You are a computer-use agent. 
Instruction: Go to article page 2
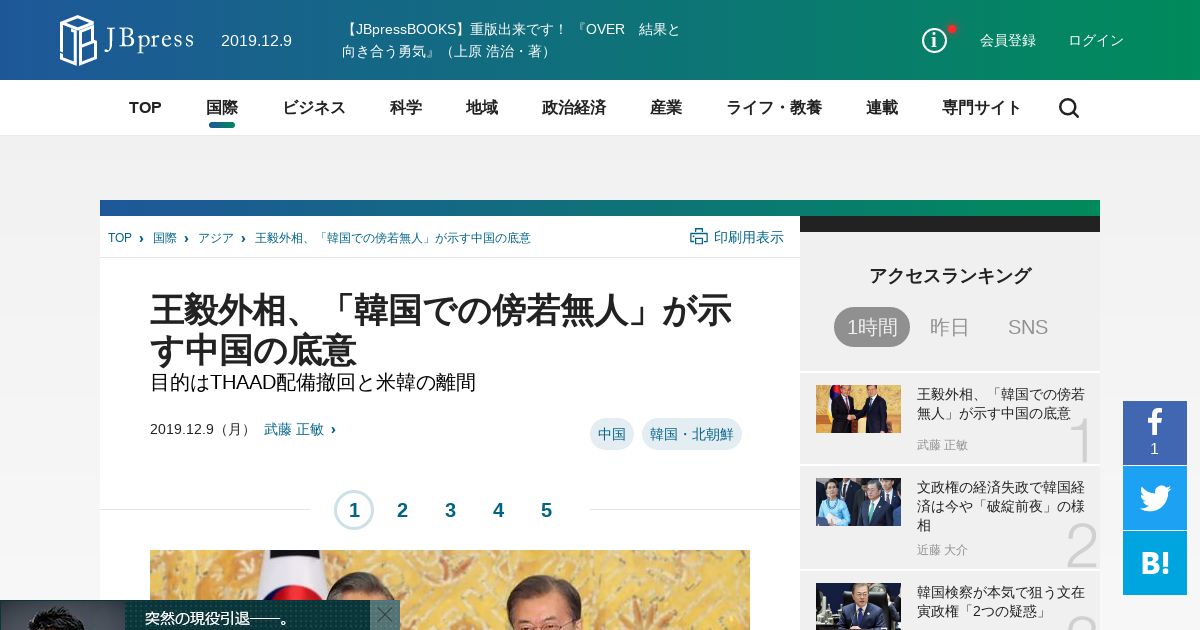click(402, 510)
